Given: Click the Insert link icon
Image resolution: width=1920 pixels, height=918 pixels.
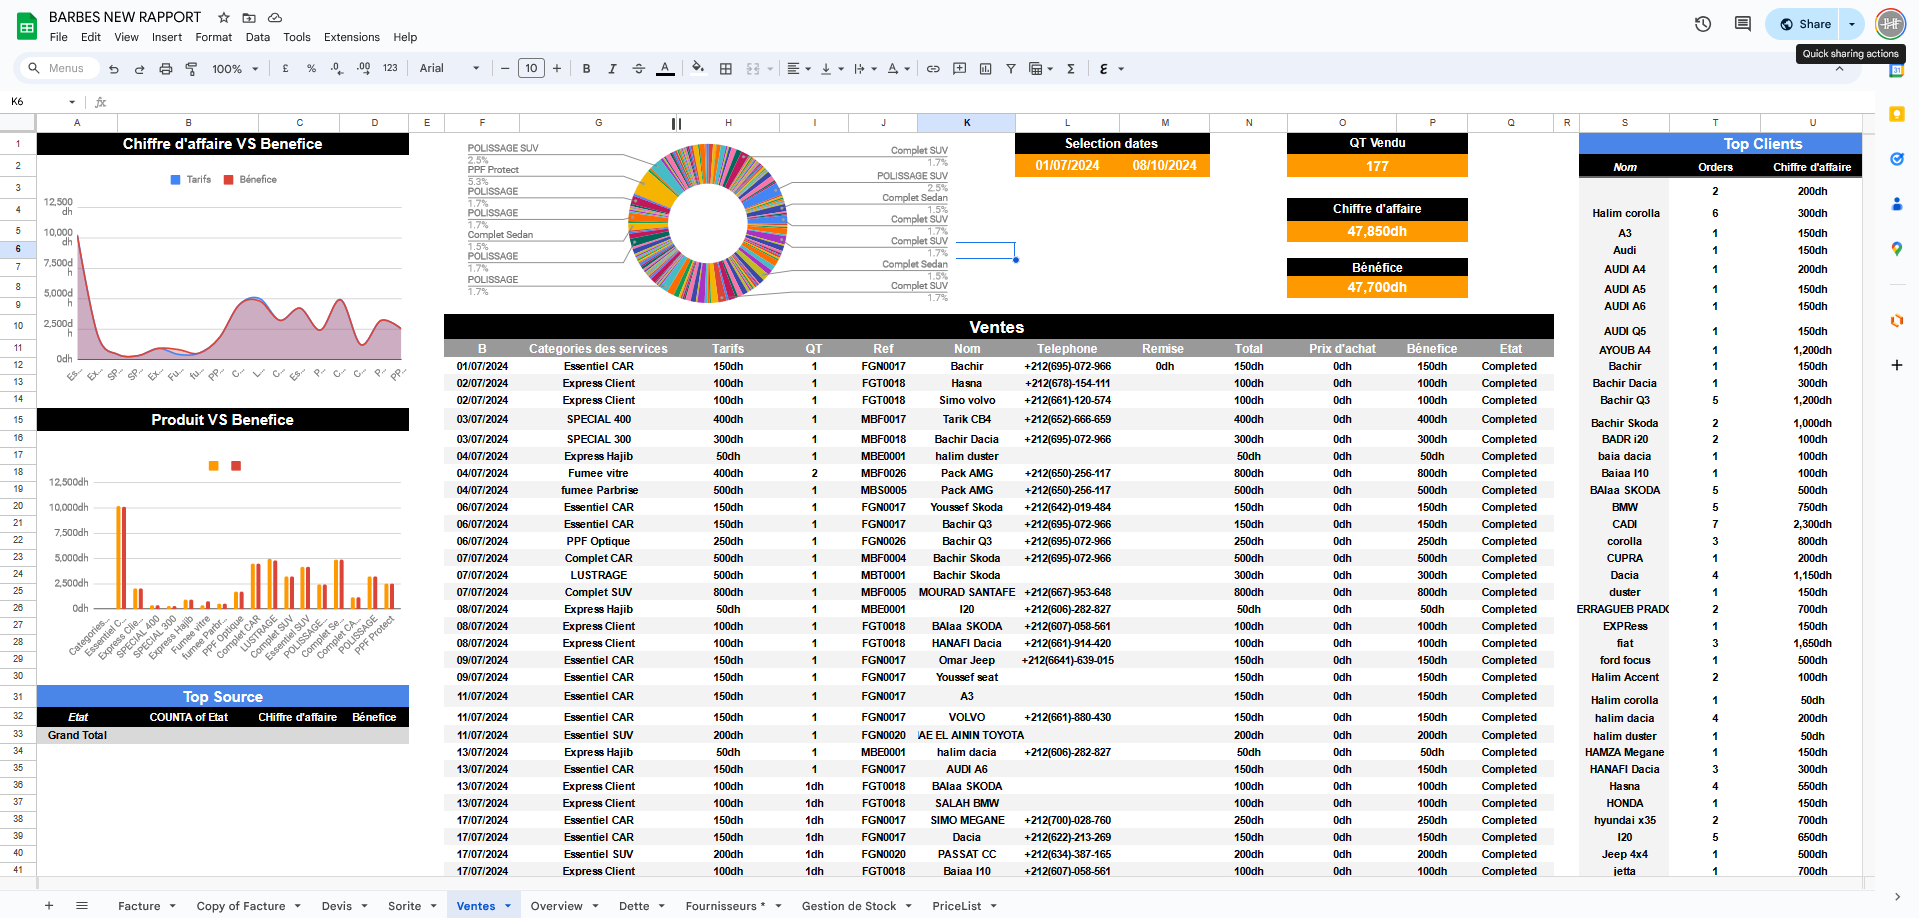Looking at the screenshot, I should point(933,69).
